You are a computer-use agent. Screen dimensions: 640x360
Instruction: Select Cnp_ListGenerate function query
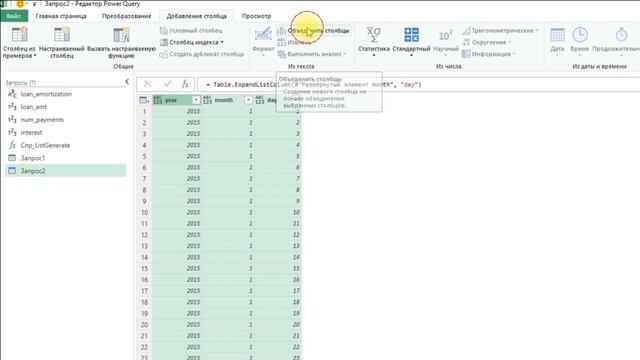point(66,145)
